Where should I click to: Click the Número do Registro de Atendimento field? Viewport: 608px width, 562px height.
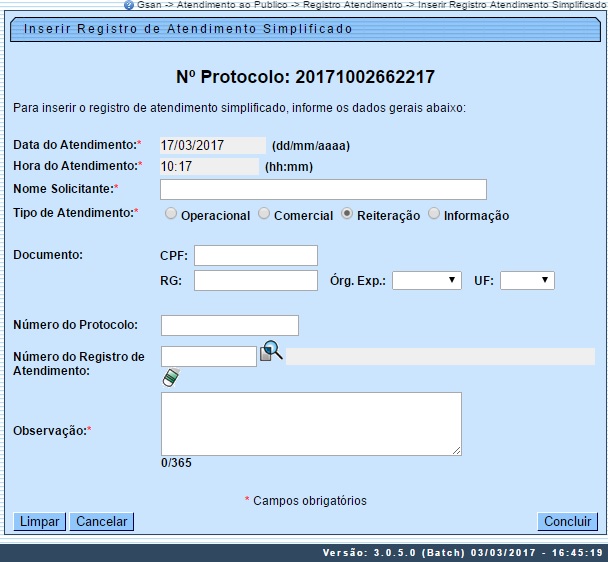click(x=209, y=356)
